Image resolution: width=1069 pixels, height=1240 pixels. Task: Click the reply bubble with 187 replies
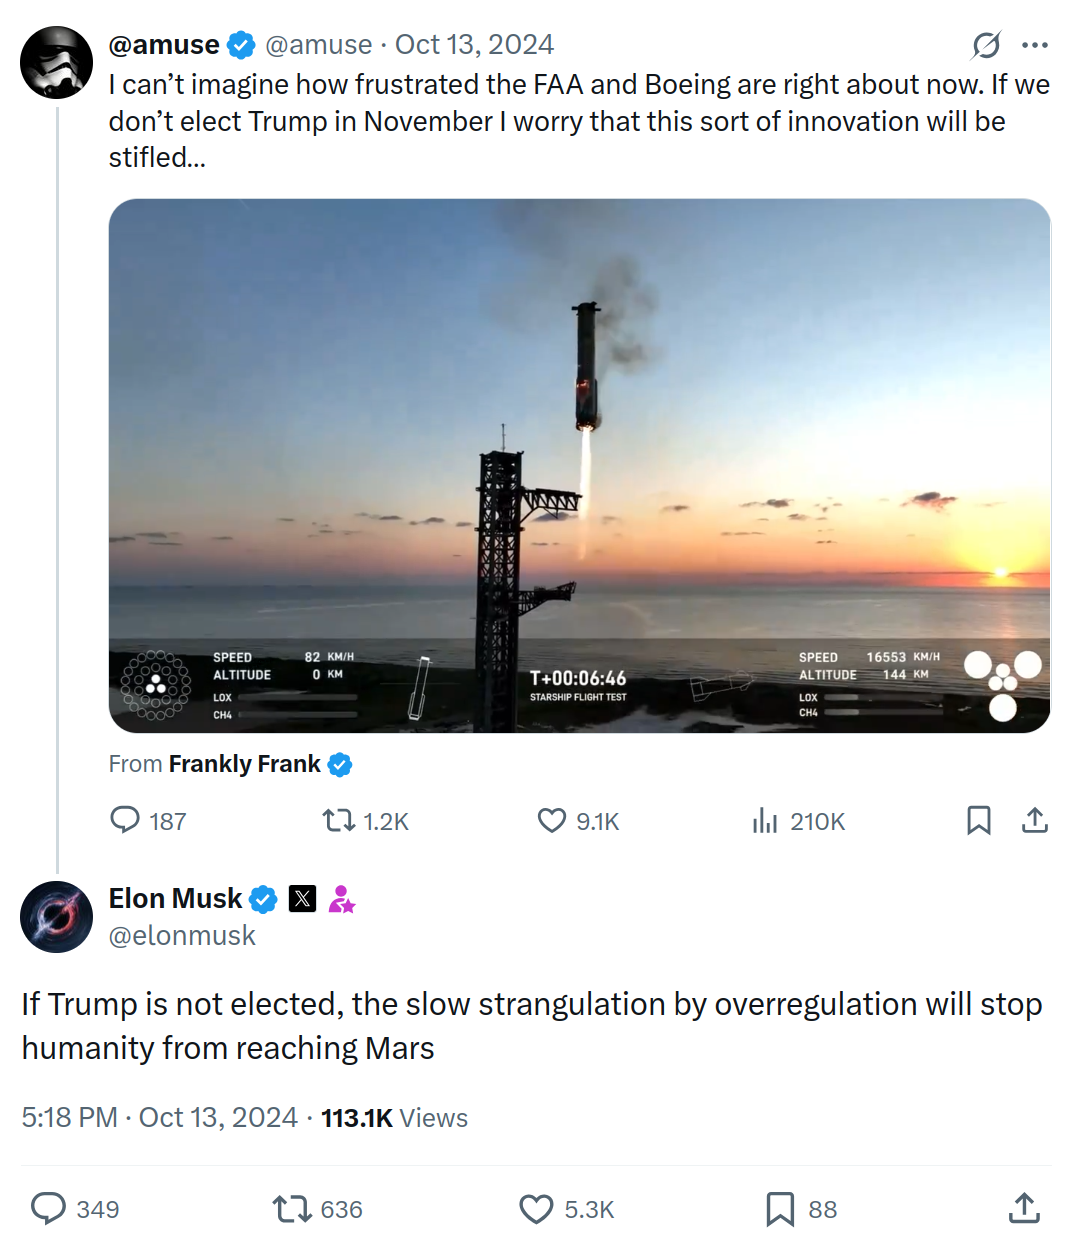[148, 821]
